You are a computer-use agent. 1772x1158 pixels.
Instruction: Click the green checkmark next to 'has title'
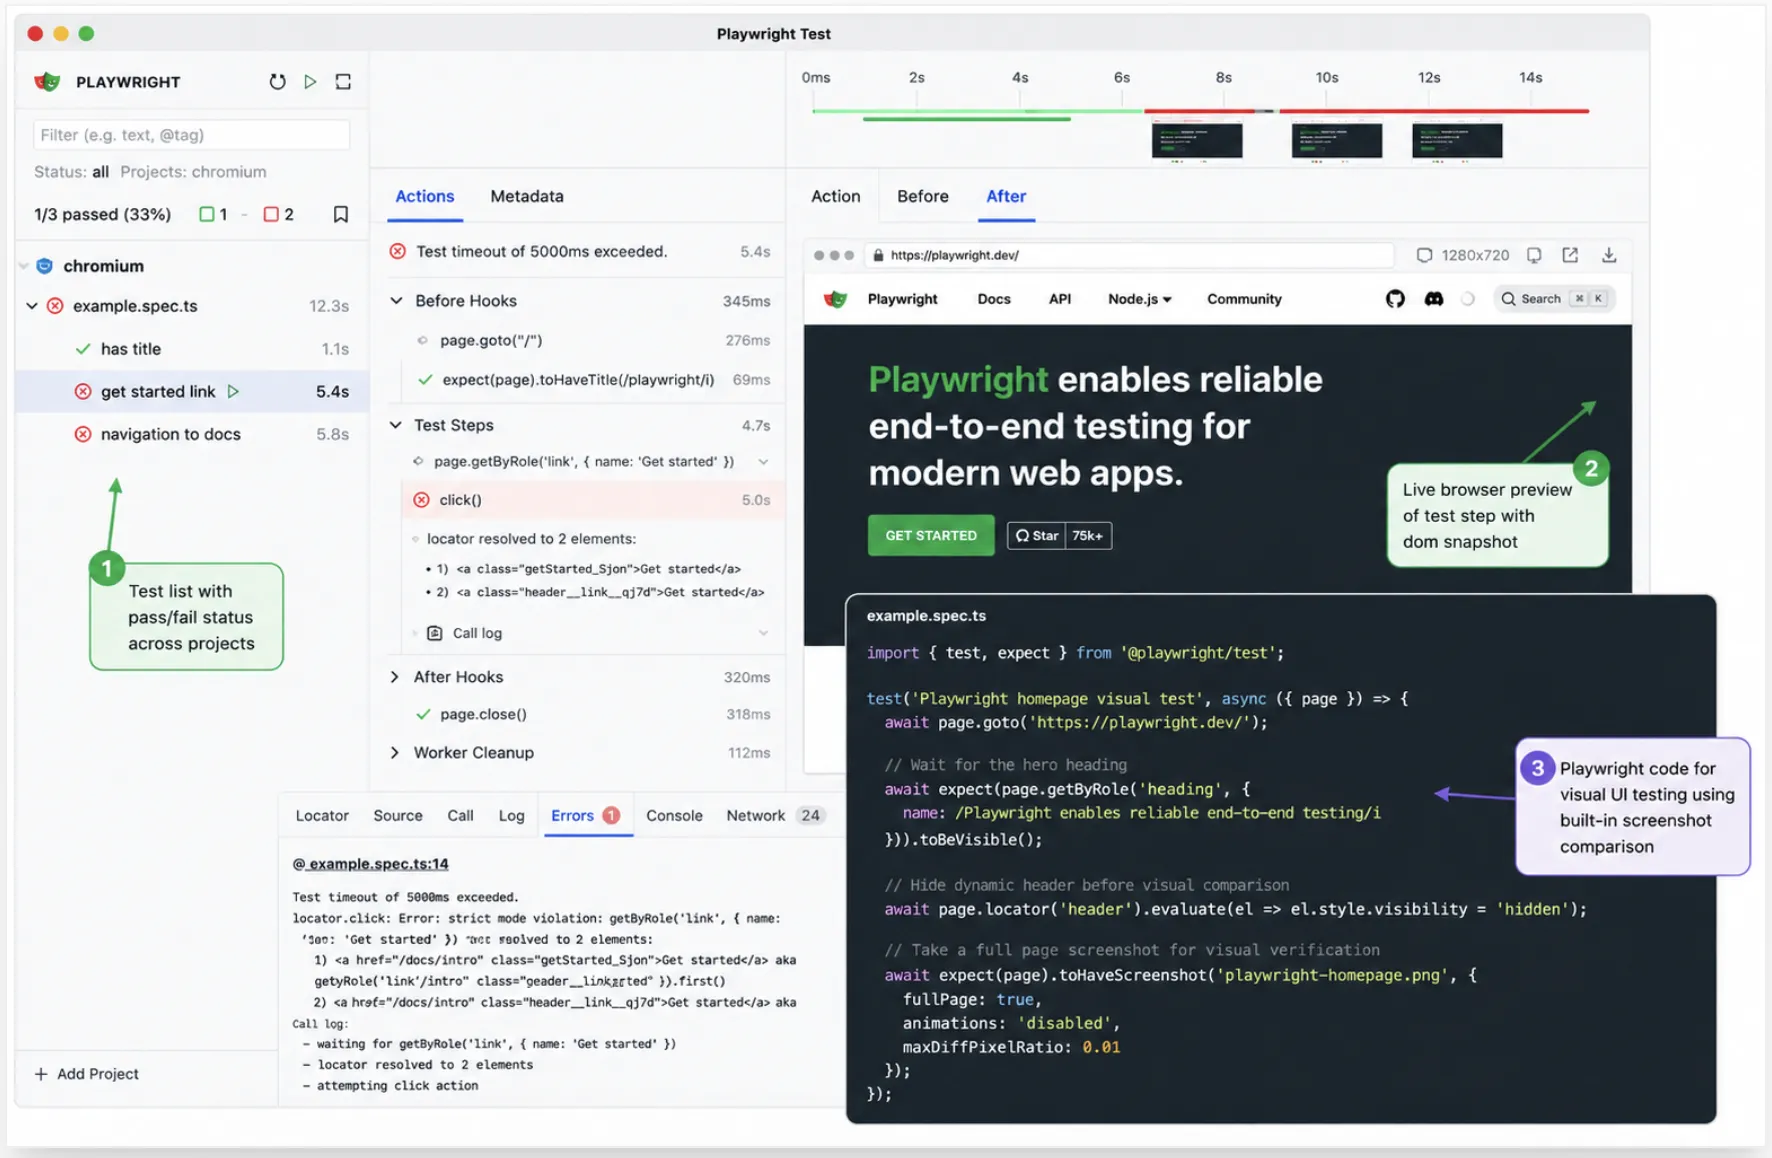coord(83,349)
